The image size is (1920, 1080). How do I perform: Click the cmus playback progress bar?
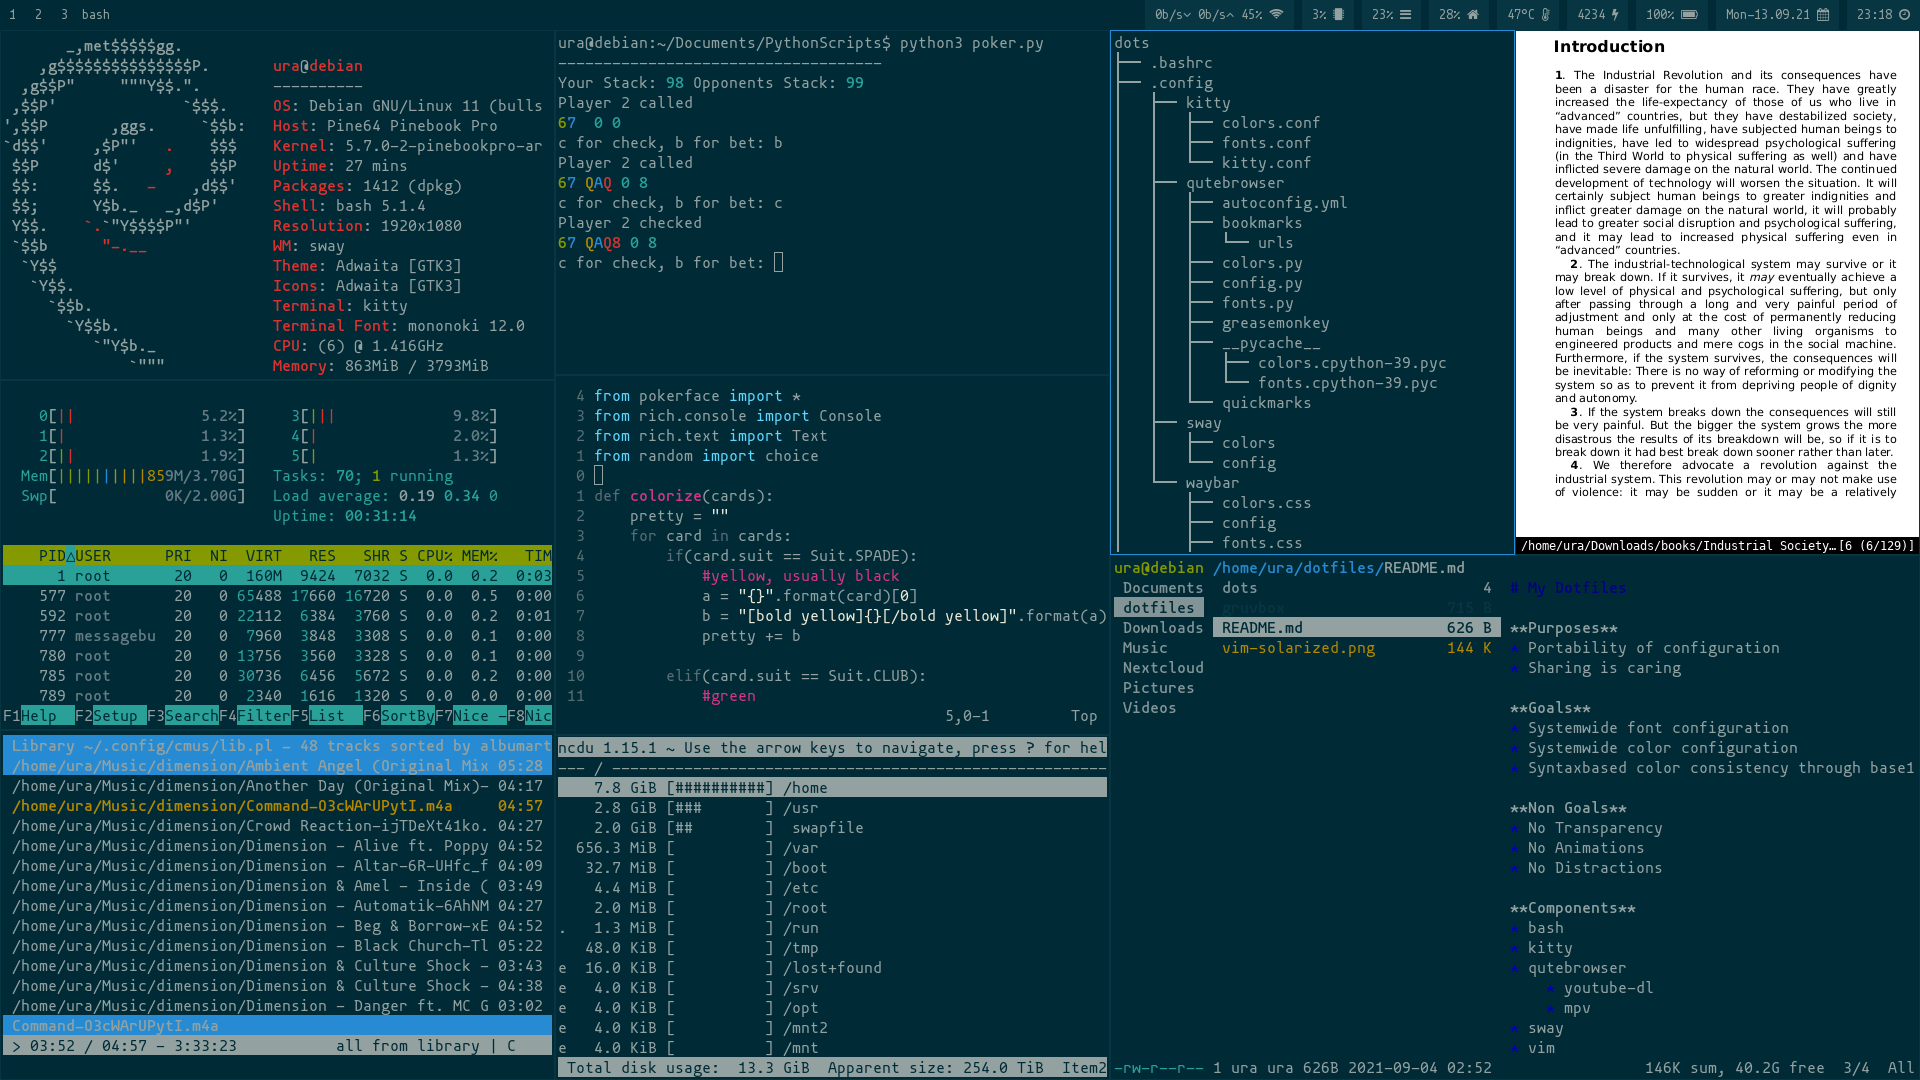click(x=275, y=1045)
